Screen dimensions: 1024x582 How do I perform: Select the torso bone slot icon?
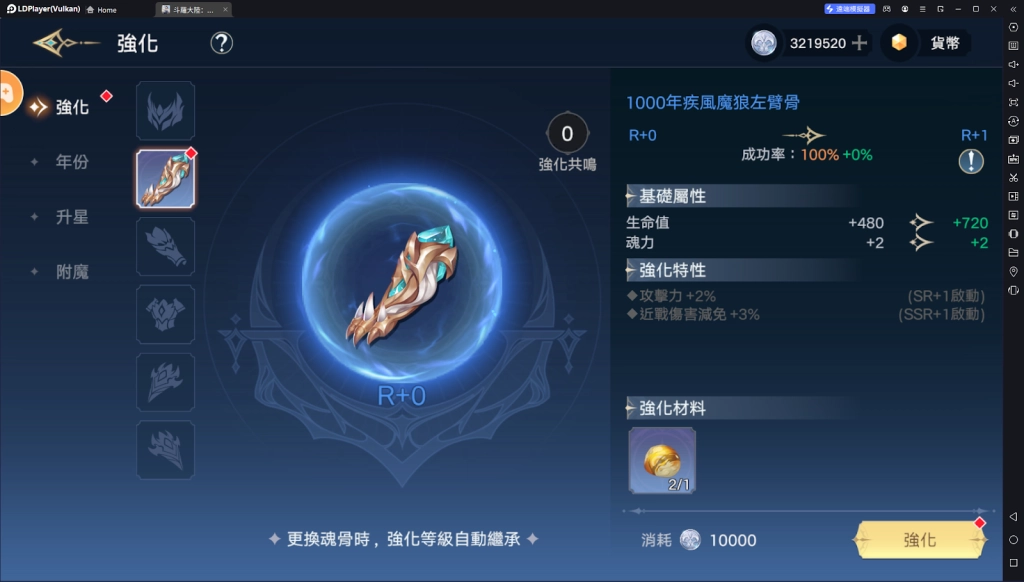[165, 314]
